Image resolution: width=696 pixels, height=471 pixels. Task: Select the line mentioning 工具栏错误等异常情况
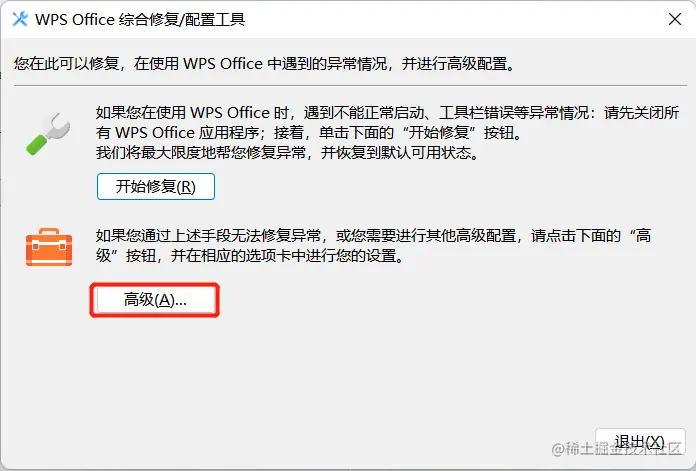click(x=387, y=113)
